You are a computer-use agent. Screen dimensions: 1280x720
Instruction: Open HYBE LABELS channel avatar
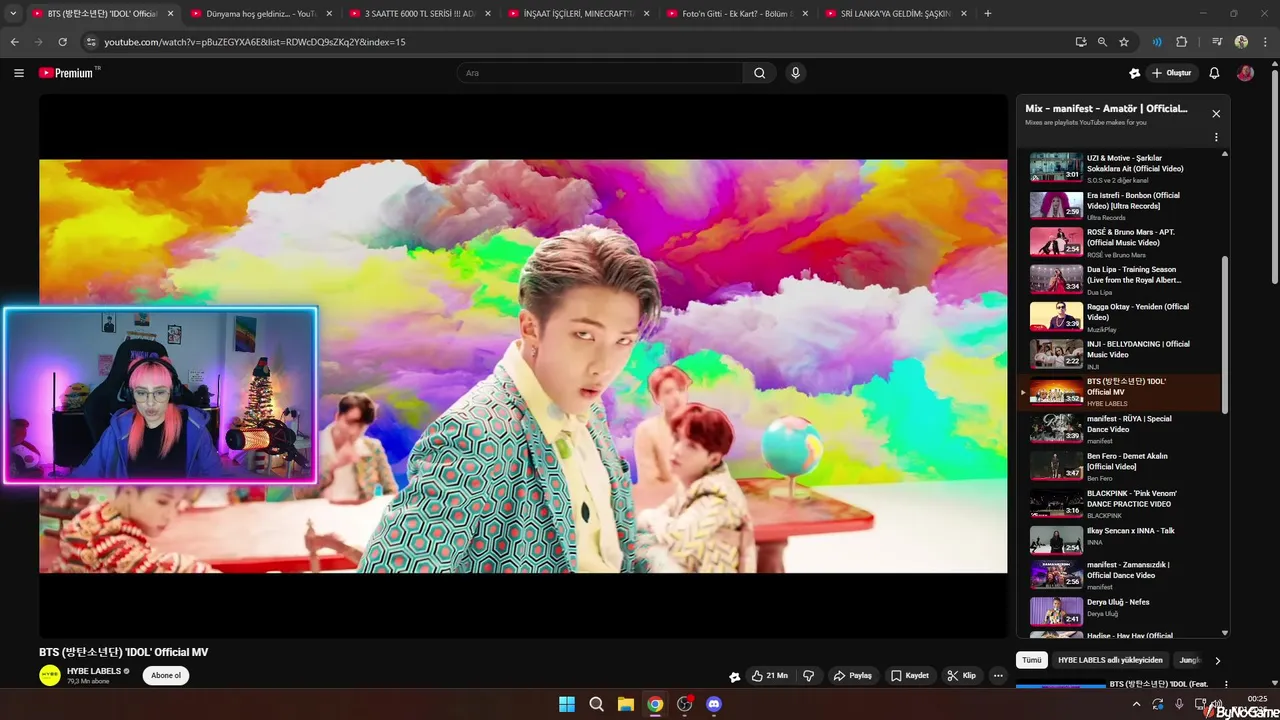50,676
